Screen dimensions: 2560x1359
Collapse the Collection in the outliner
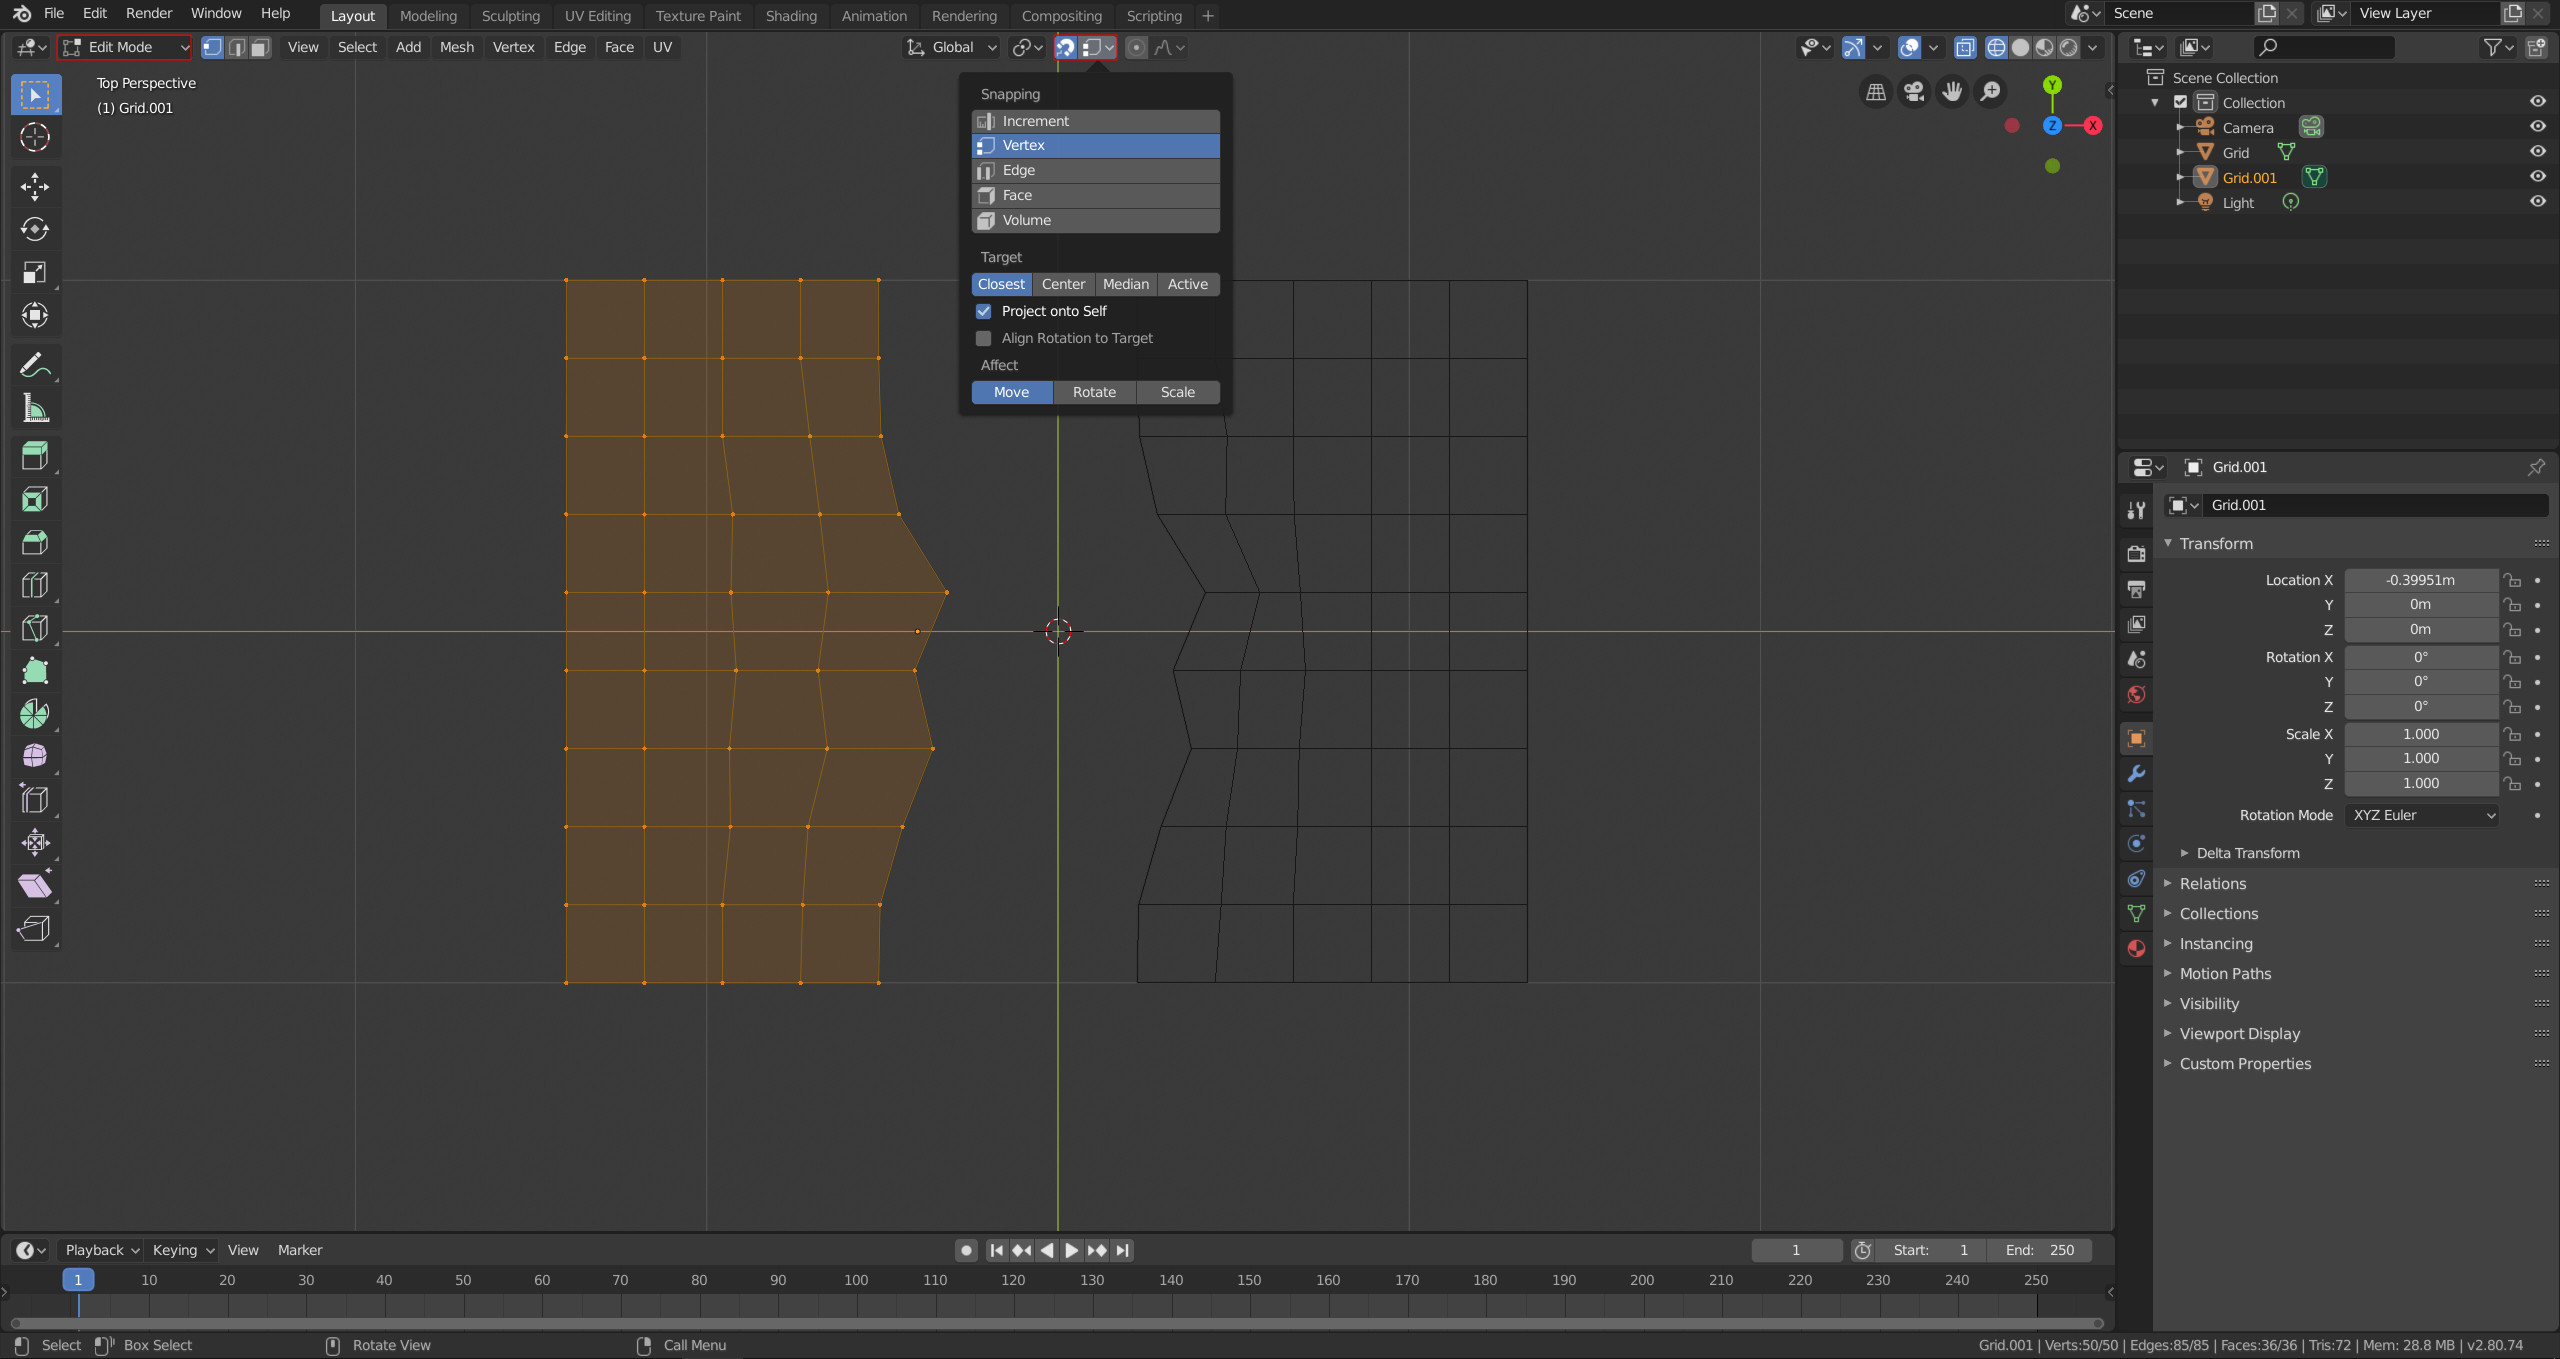[x=2155, y=102]
